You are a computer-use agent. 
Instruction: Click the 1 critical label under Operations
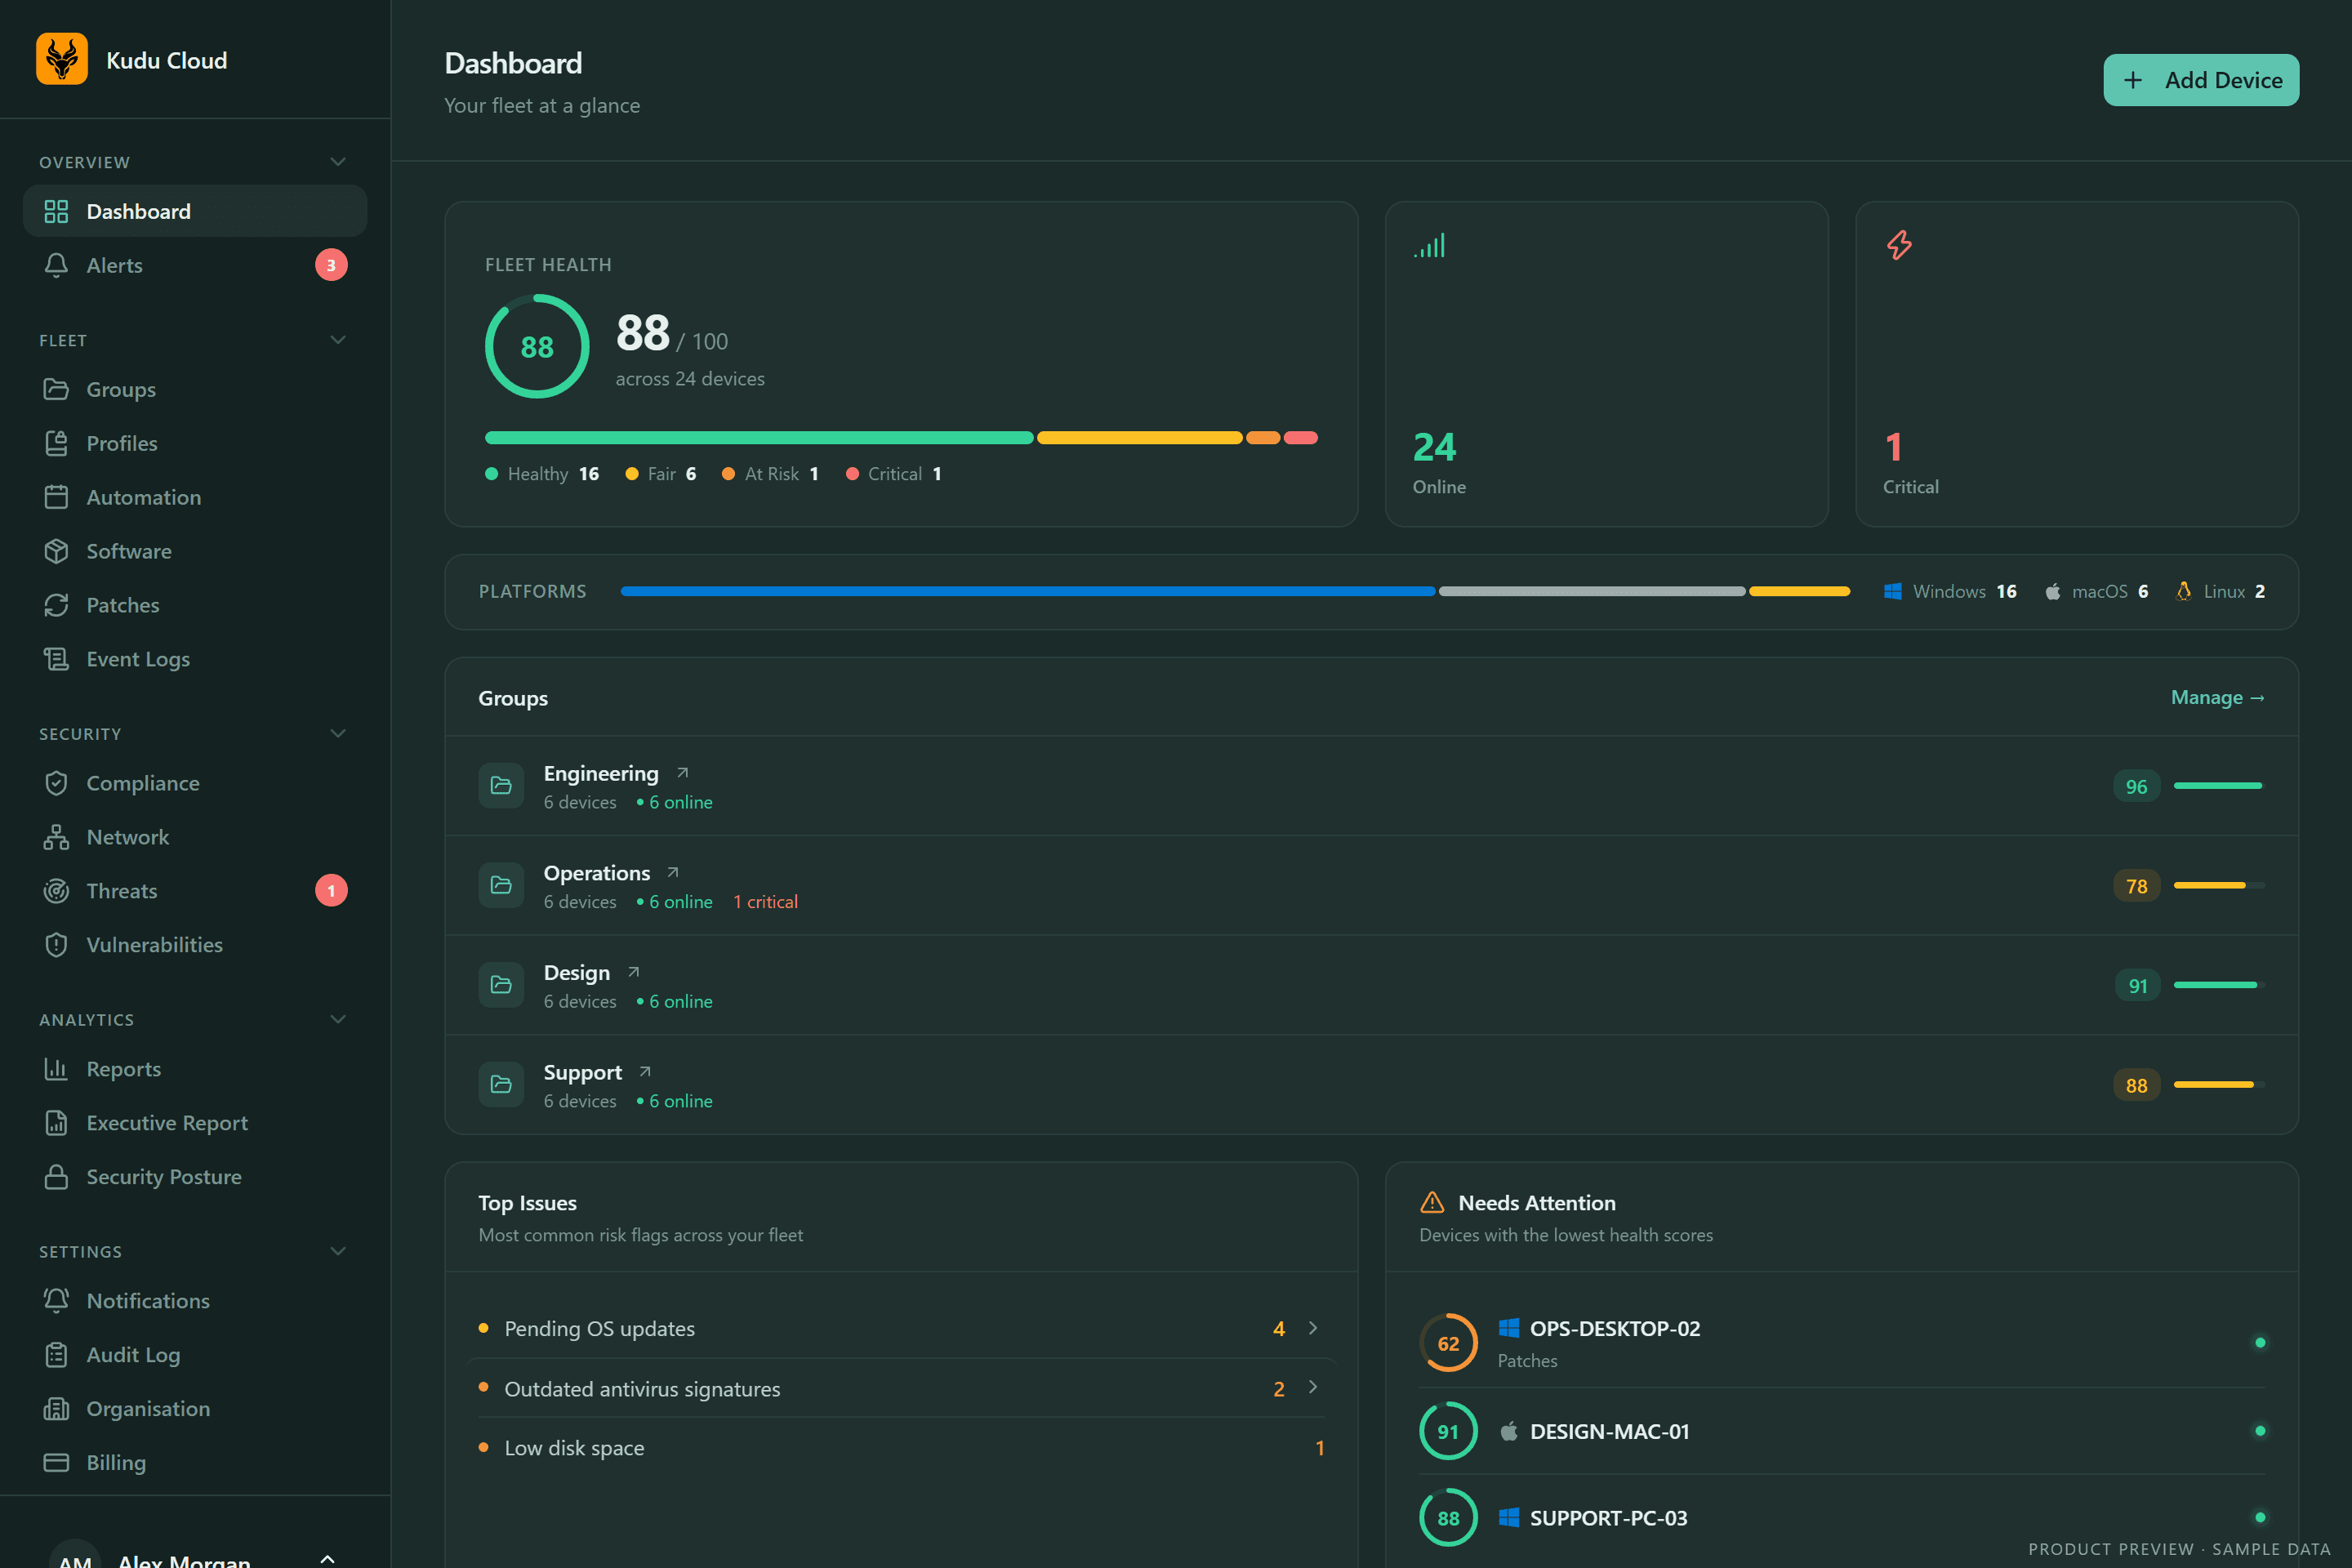click(x=765, y=902)
